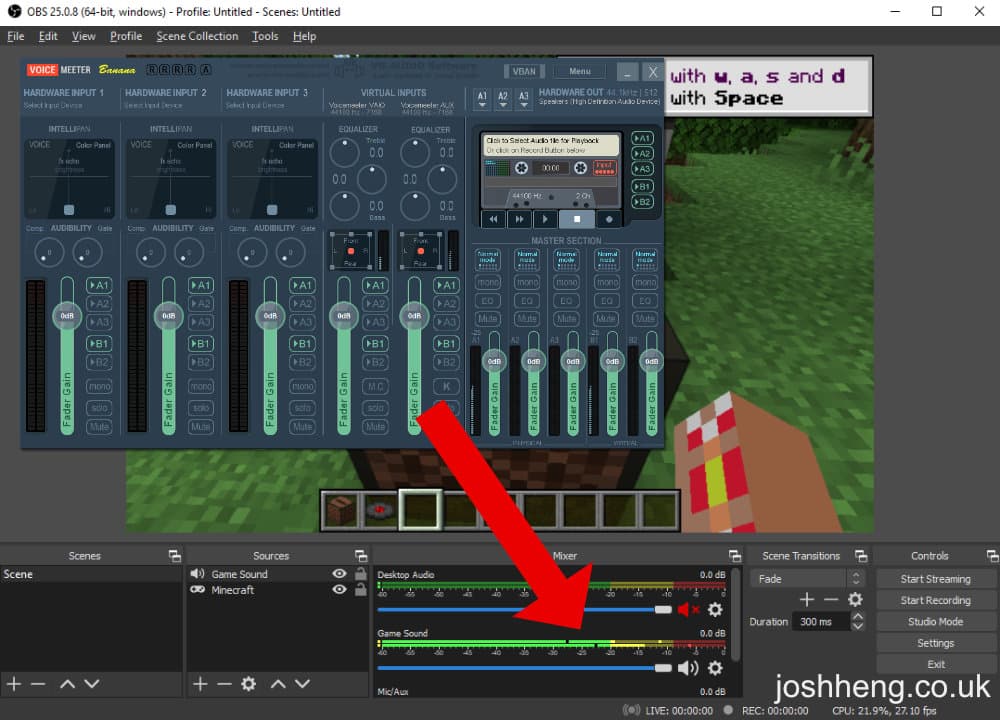This screenshot has height=720, width=1000.
Task: Open A2 hardware out device selector
Action: pyautogui.click(x=503, y=98)
